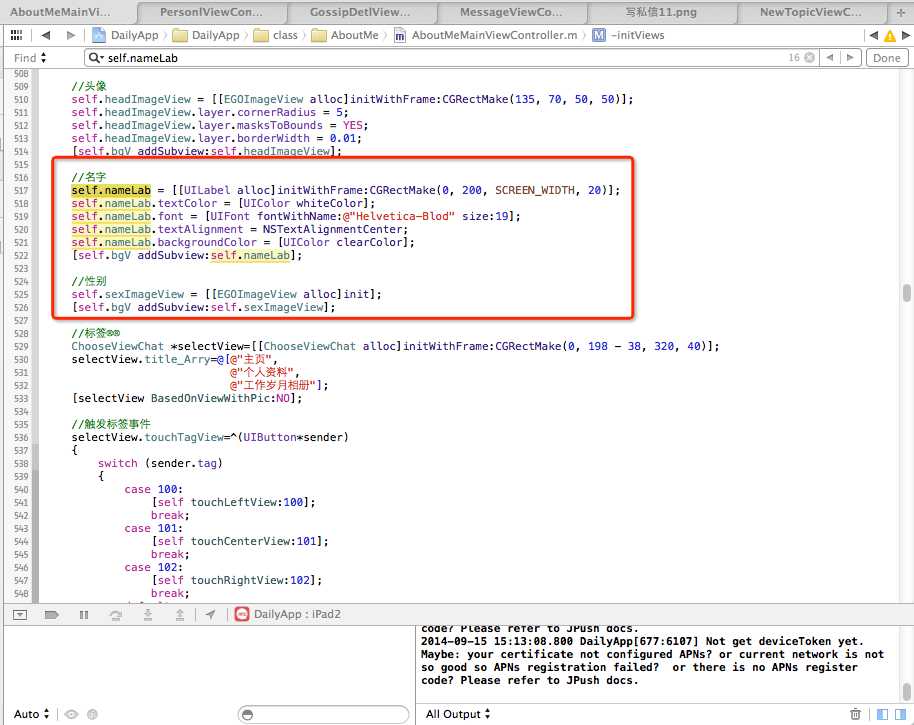Click the method M icon before -initViews
Image resolution: width=914 pixels, height=725 pixels.
[599, 35]
